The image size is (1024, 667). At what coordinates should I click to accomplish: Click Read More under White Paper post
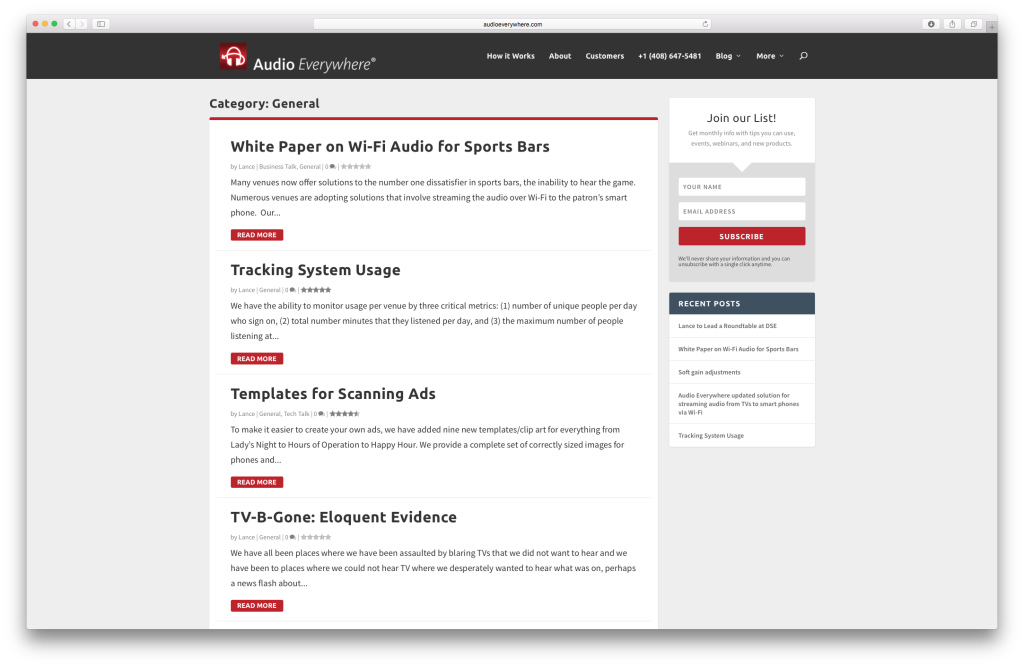pyautogui.click(x=257, y=235)
